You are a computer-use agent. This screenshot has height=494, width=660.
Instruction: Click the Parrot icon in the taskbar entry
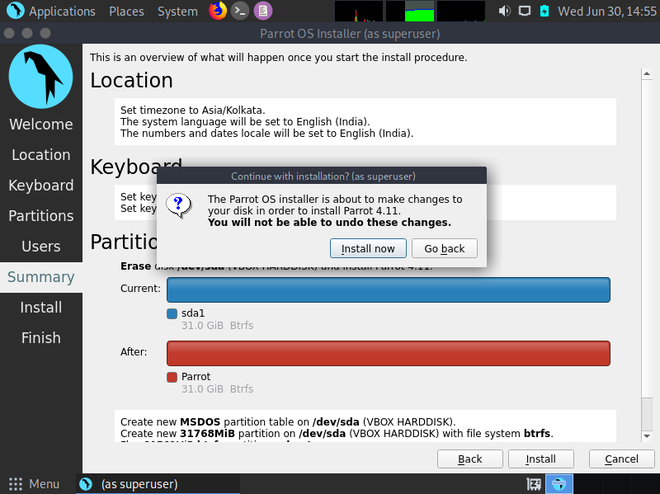86,484
